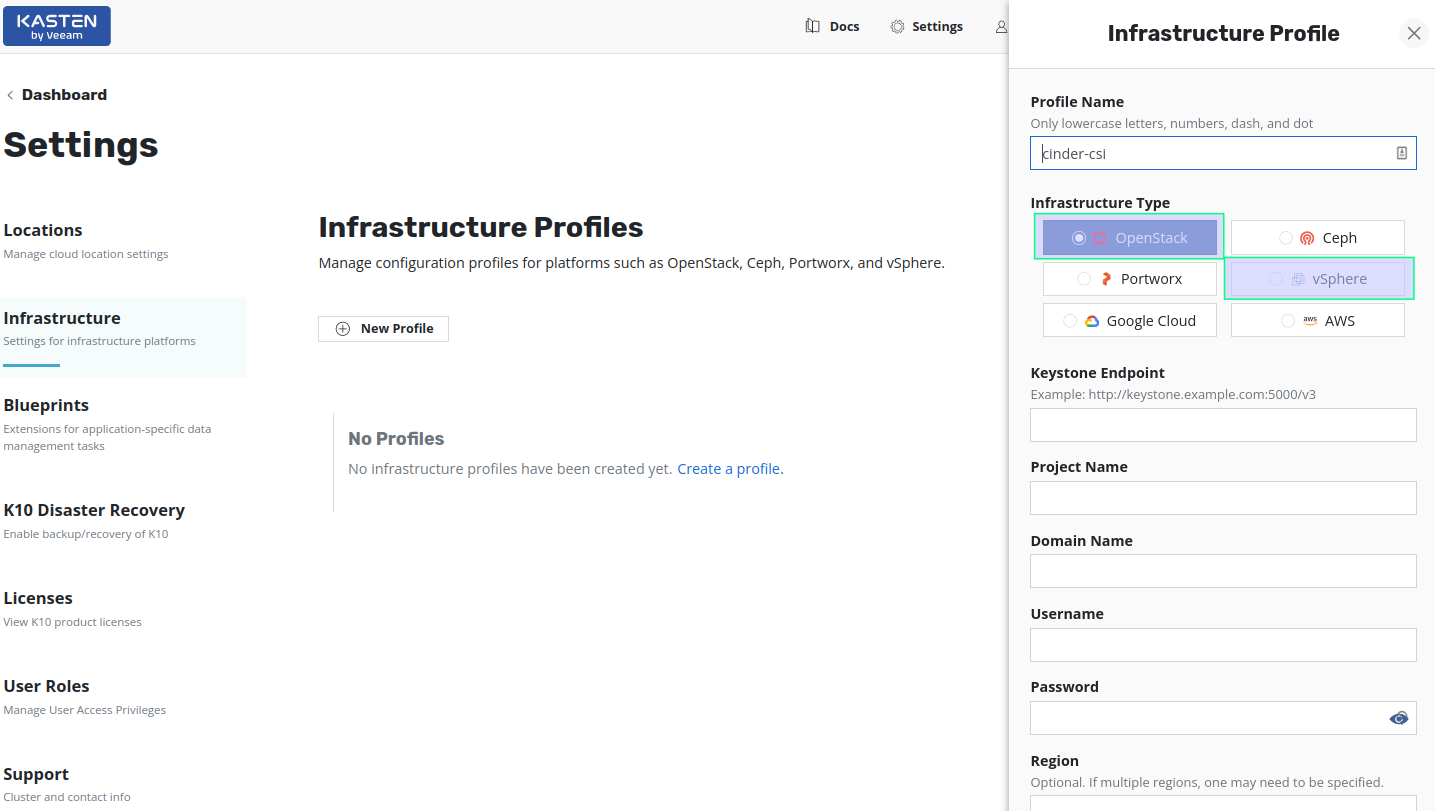Screen dimensions: 1435x811
Task: Pick the vSphere radio button
Action: [x=1276, y=279]
